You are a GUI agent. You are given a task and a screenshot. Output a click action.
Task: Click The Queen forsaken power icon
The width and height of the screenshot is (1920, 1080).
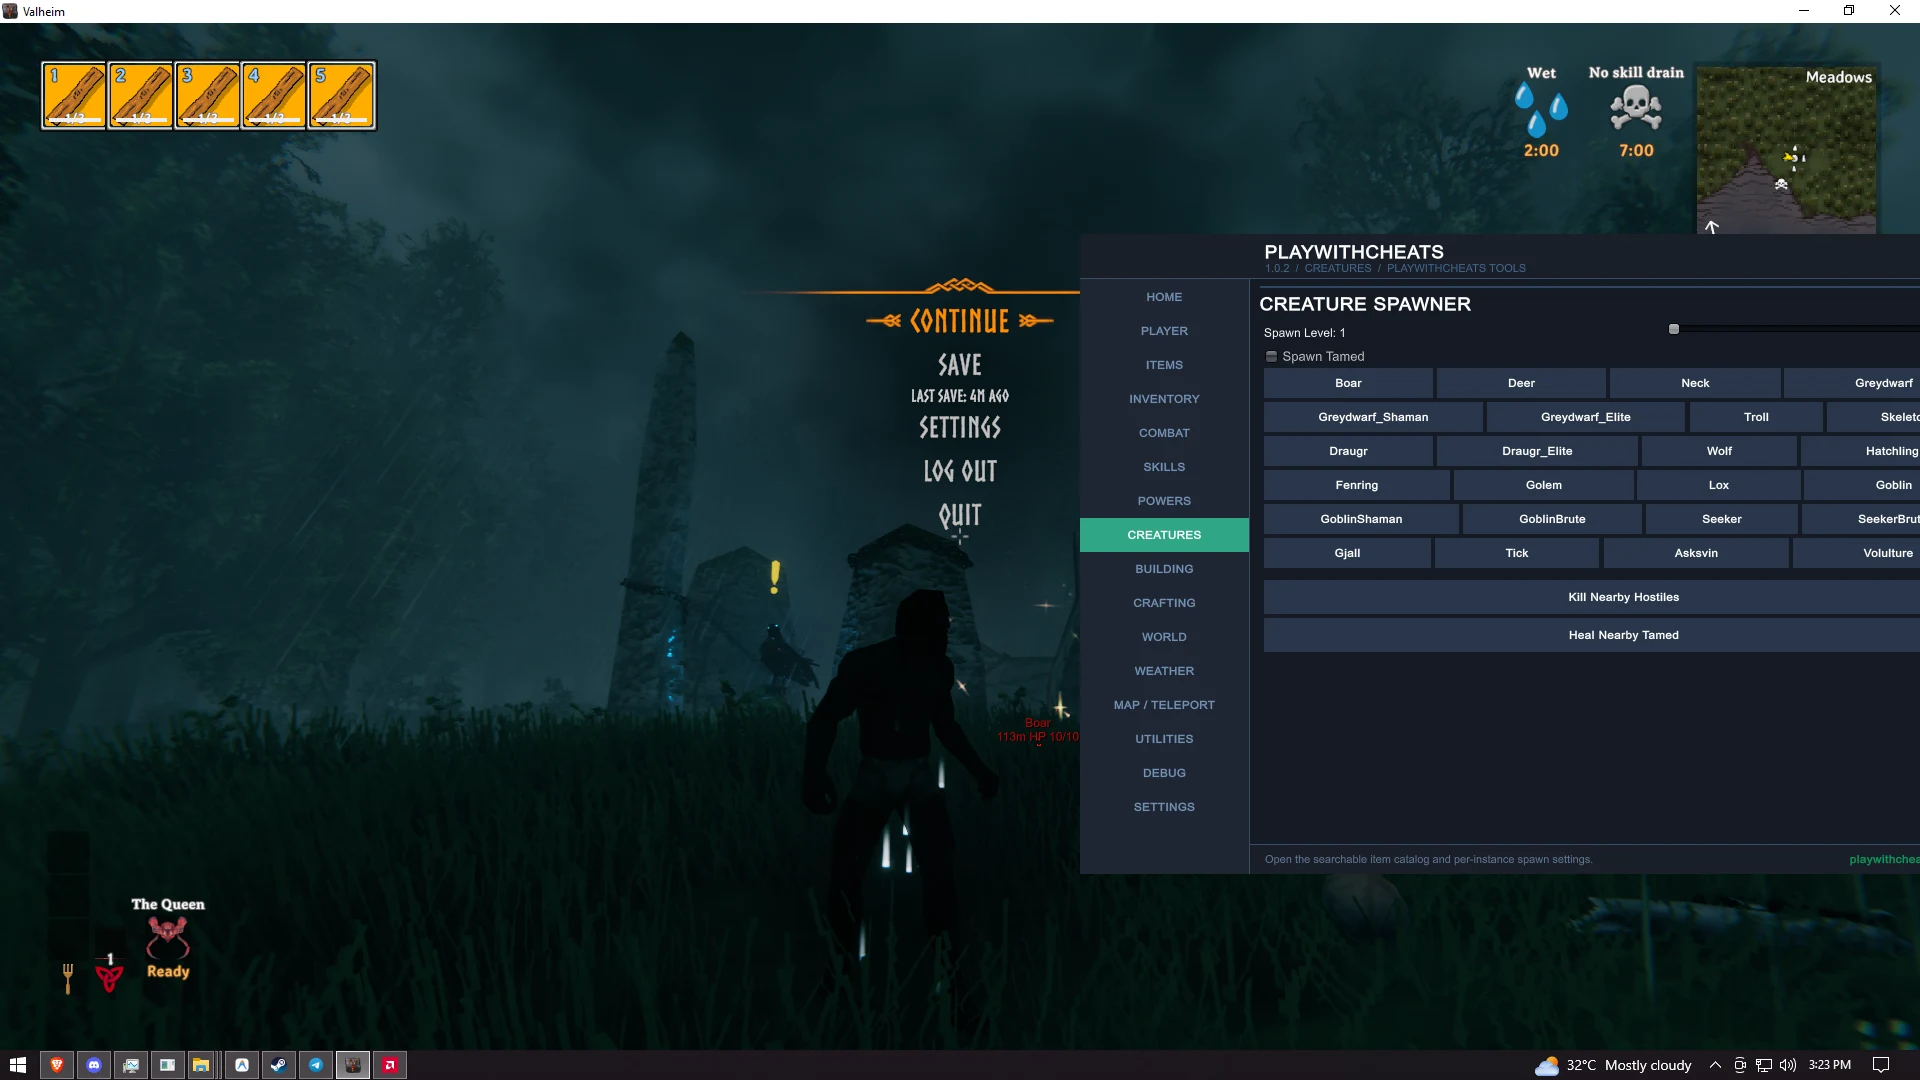tap(167, 938)
